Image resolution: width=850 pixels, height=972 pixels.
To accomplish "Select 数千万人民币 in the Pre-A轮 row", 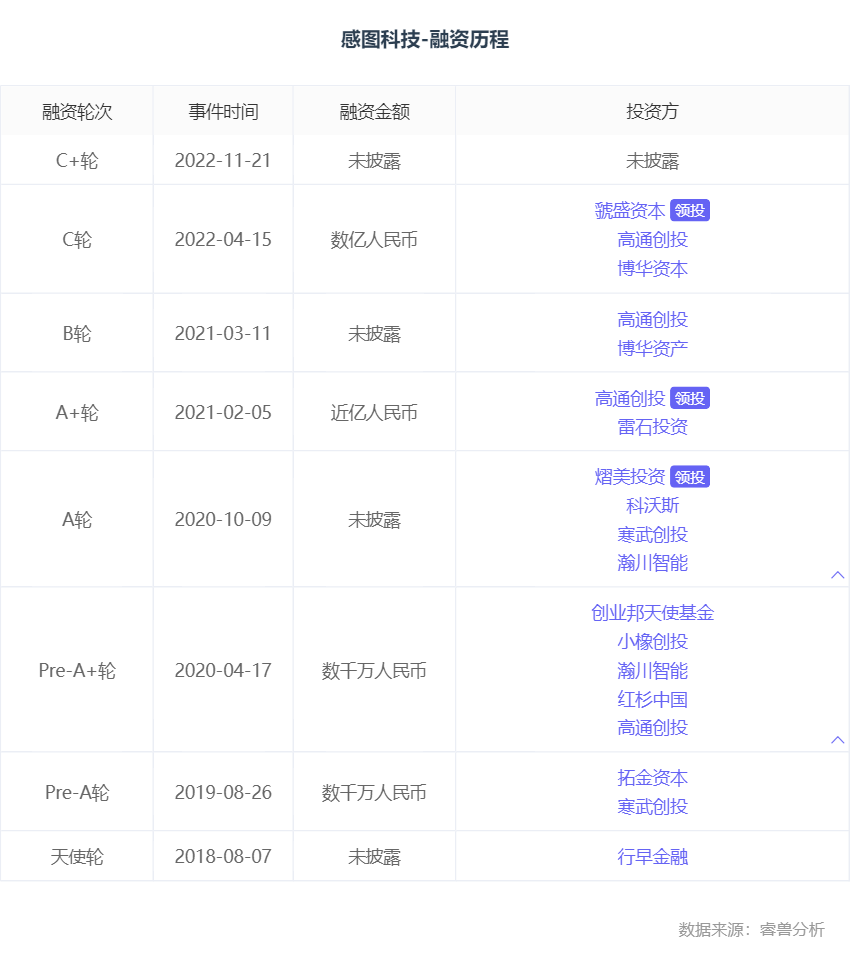I will (374, 792).
